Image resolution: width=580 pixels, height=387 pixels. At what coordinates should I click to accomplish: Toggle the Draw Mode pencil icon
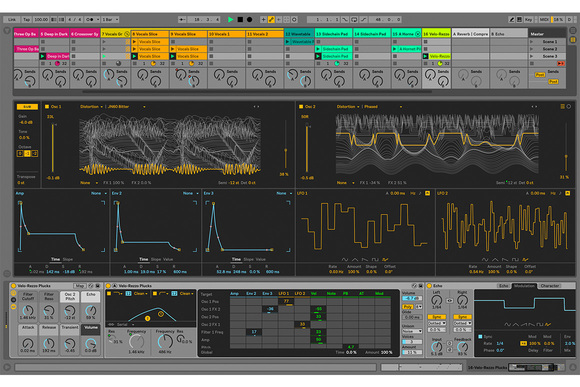click(x=512, y=19)
